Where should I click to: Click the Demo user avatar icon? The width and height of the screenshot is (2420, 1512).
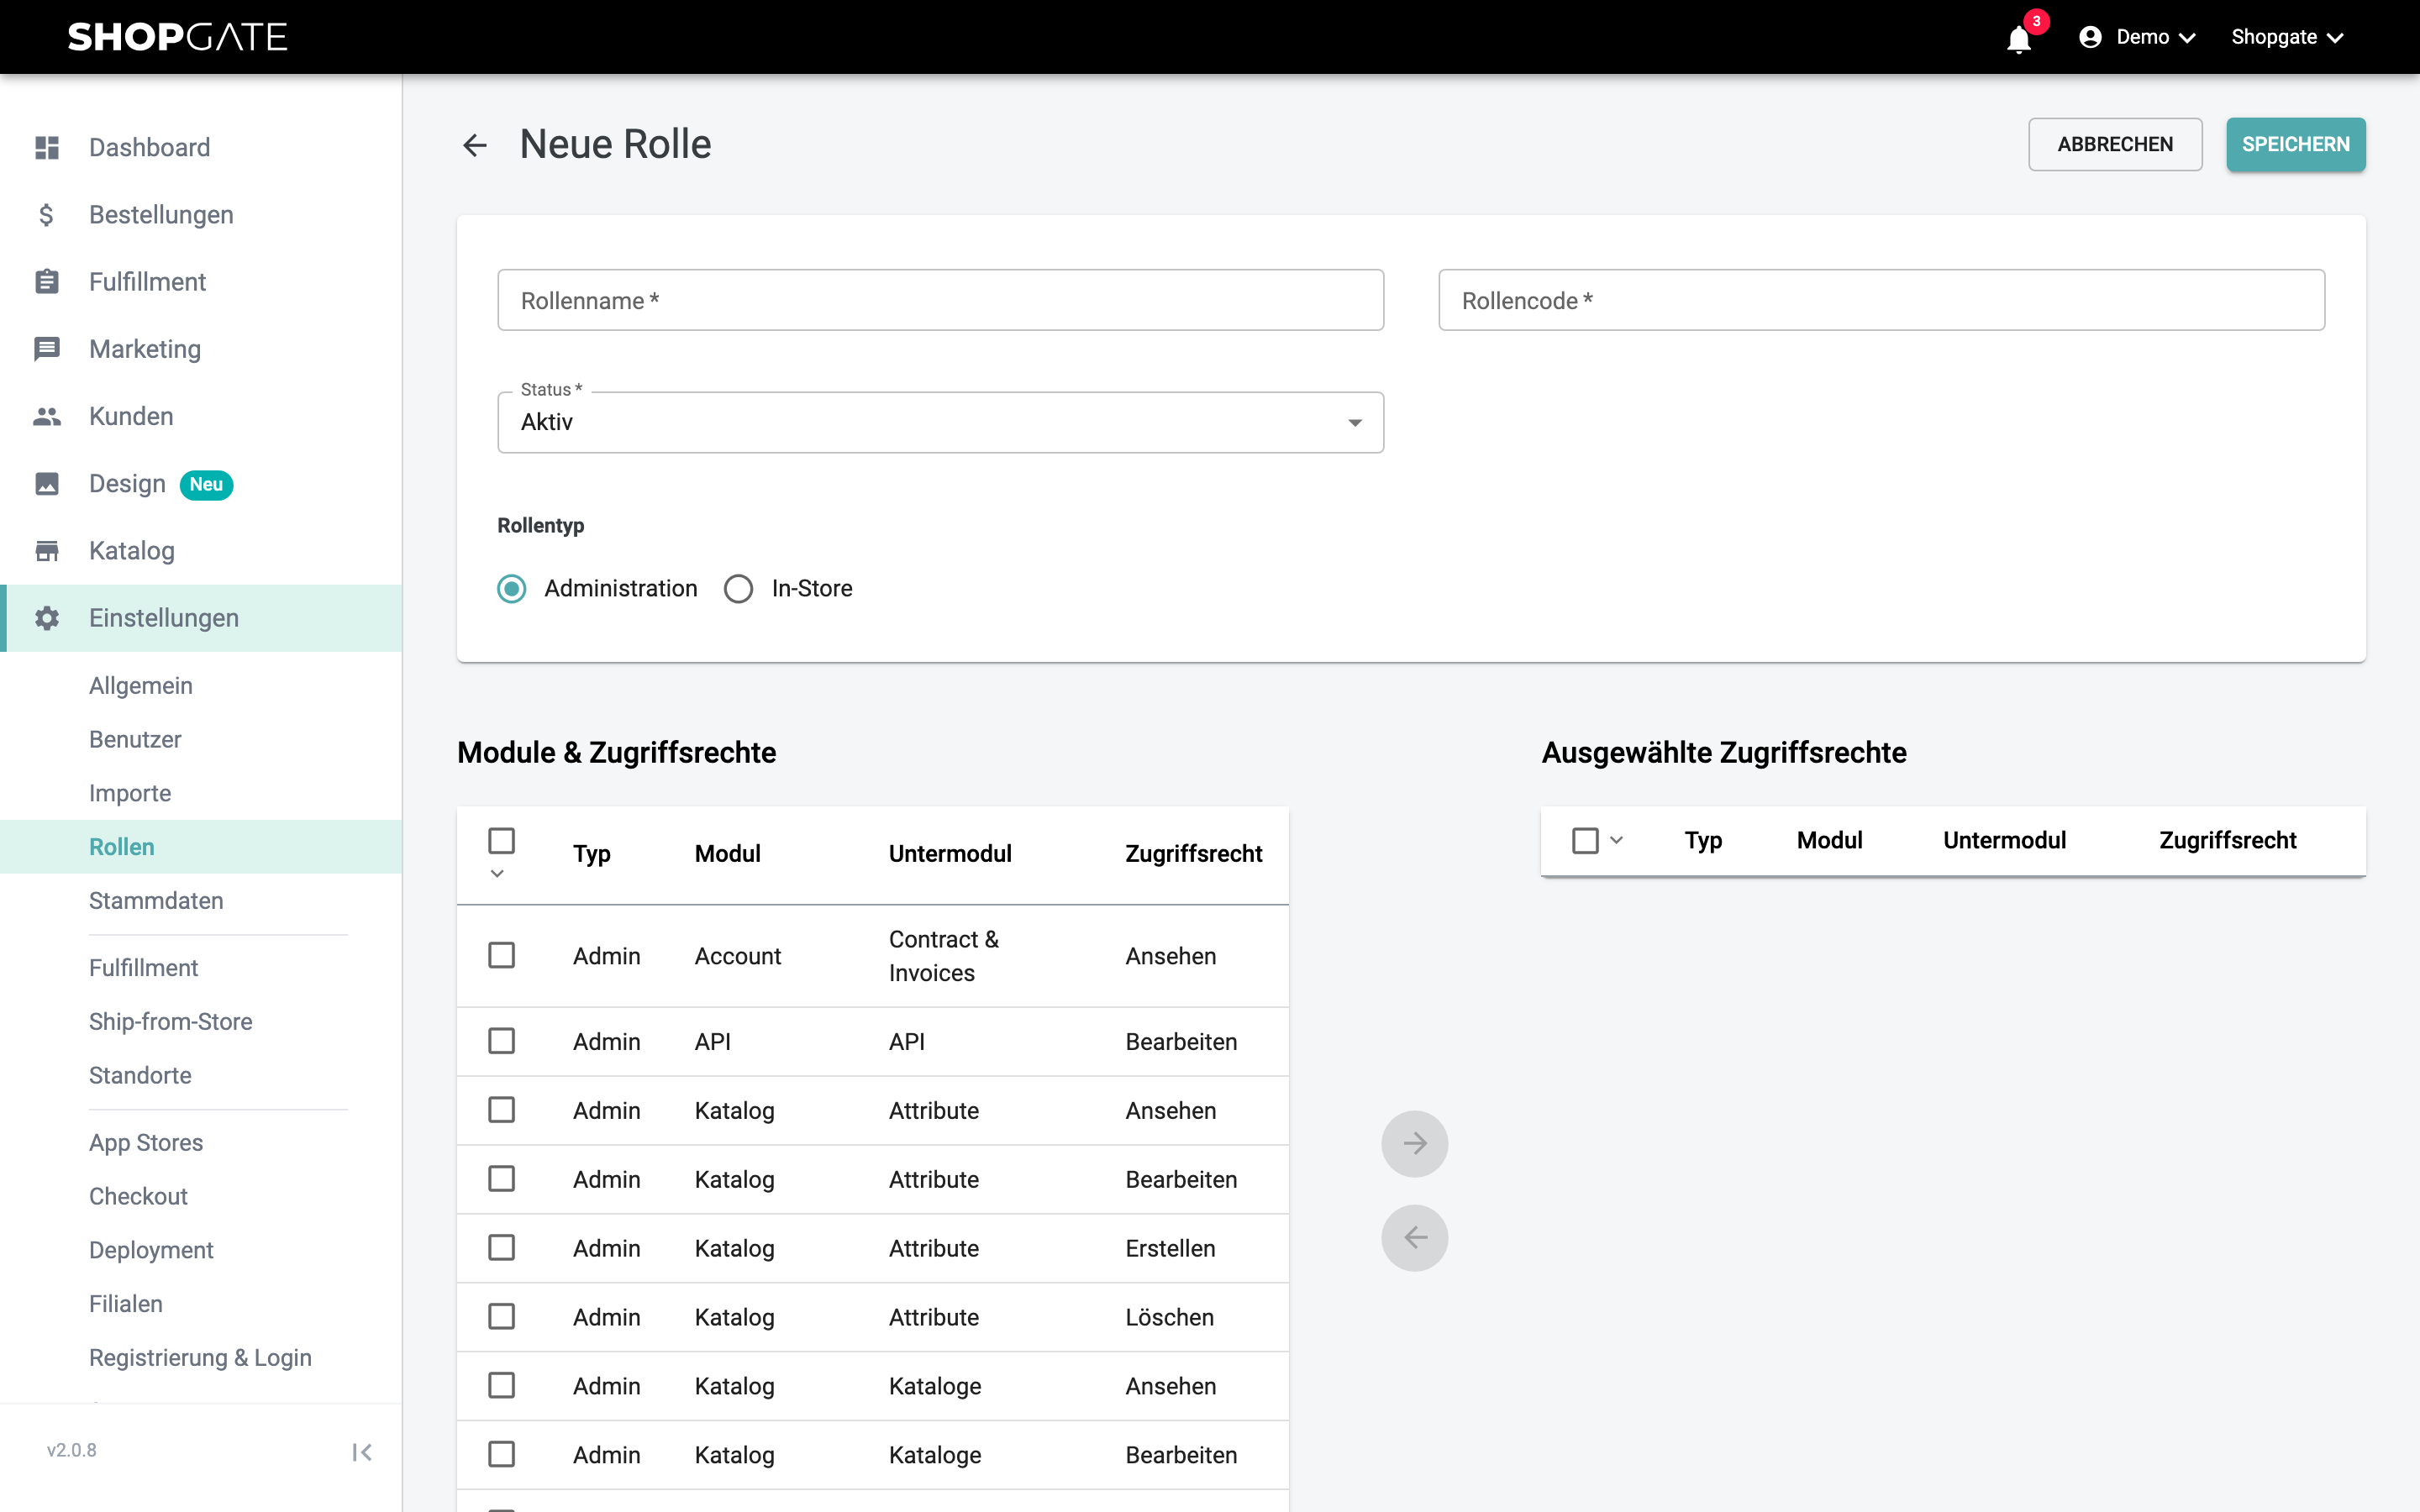[2090, 37]
